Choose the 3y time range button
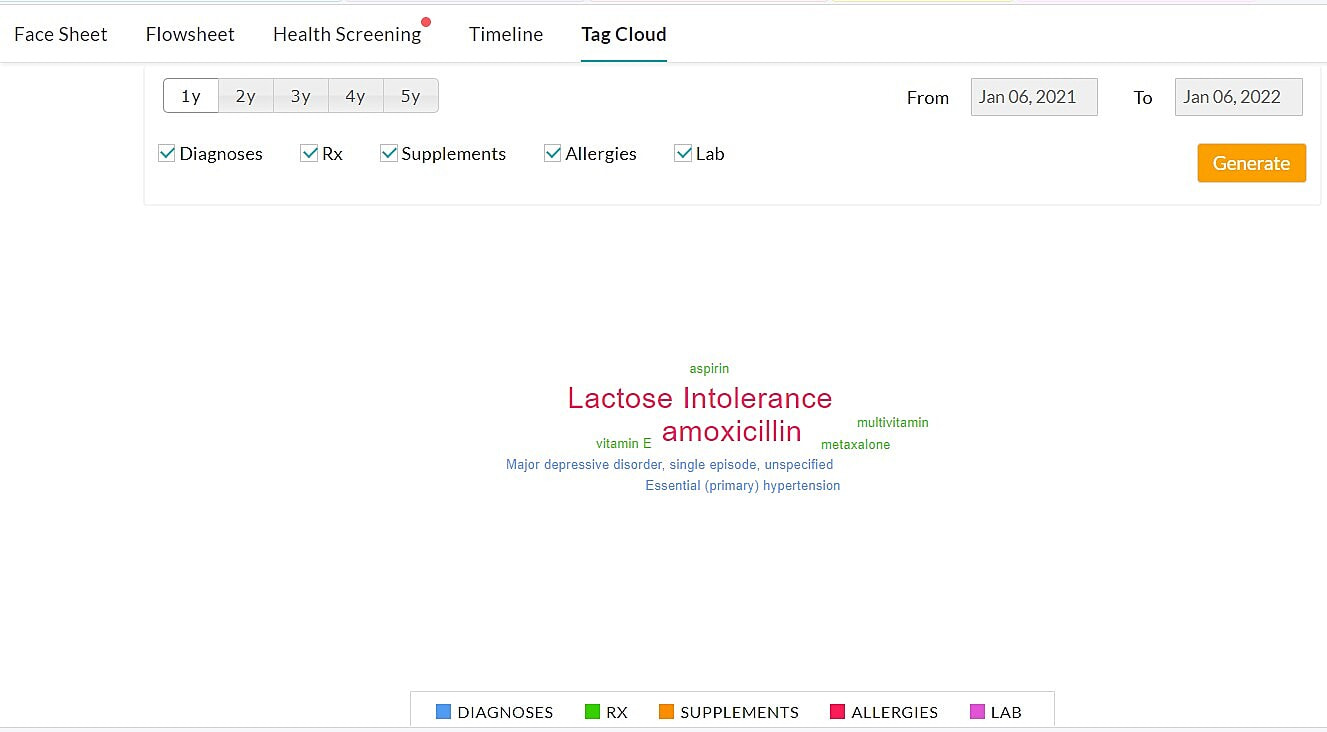The width and height of the screenshot is (1327, 732). [x=300, y=95]
